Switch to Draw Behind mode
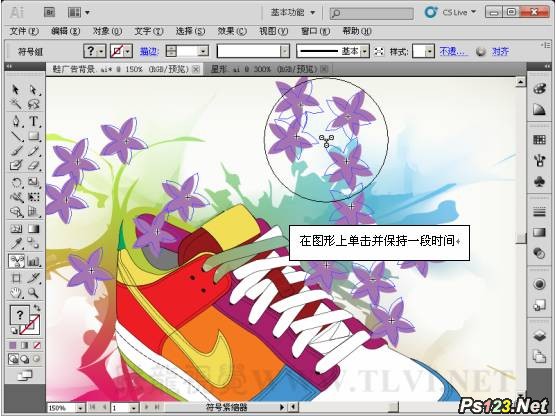Viewport: 556px width, 416px height. (x=25, y=359)
